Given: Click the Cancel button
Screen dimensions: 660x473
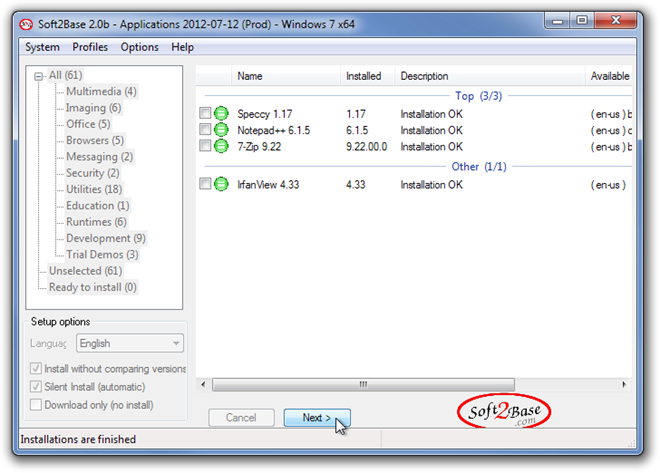Looking at the screenshot, I should 241,418.
